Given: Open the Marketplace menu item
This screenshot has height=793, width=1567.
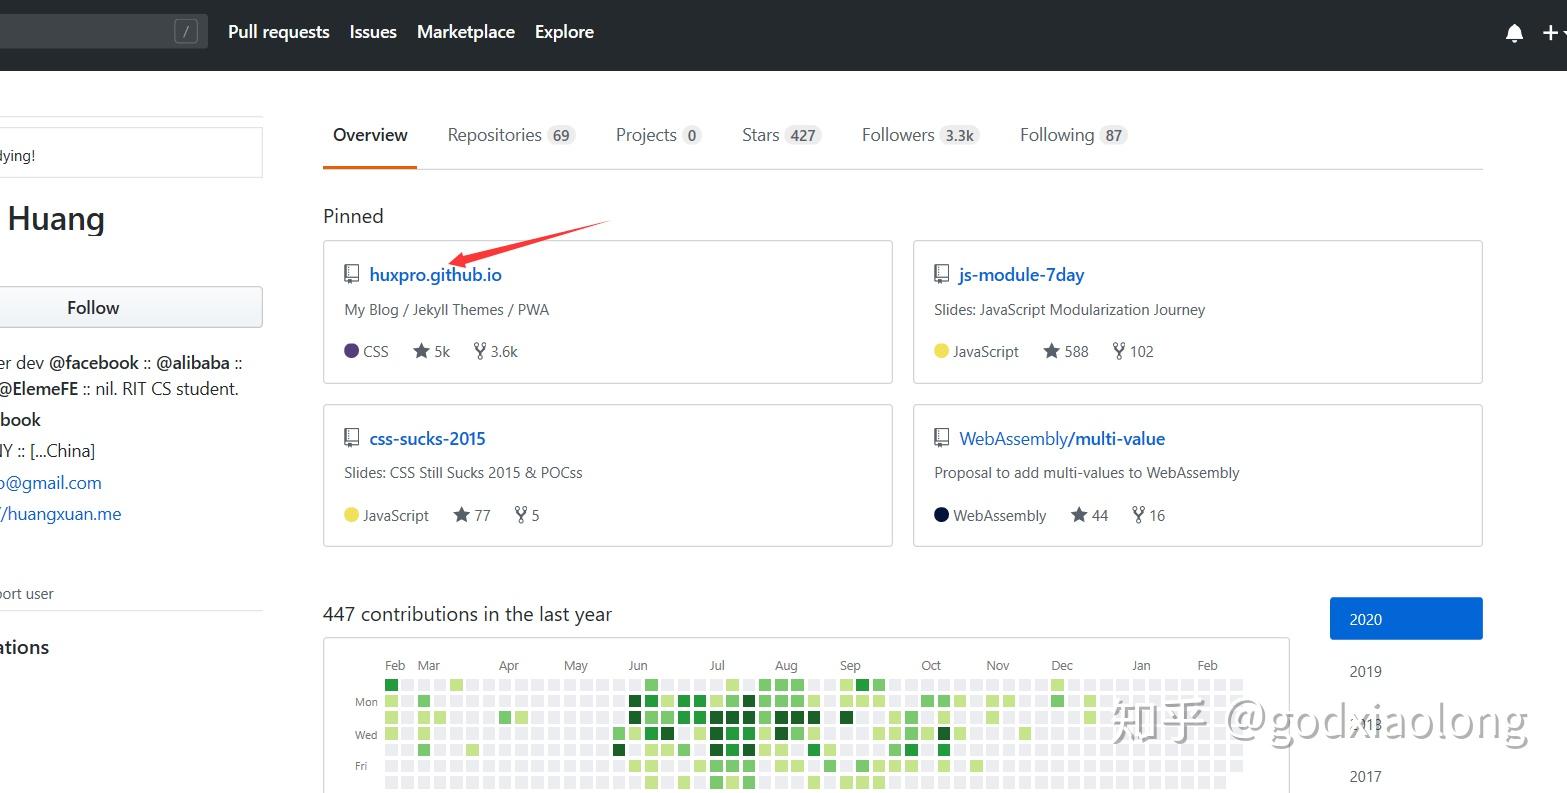Looking at the screenshot, I should pyautogui.click(x=466, y=31).
